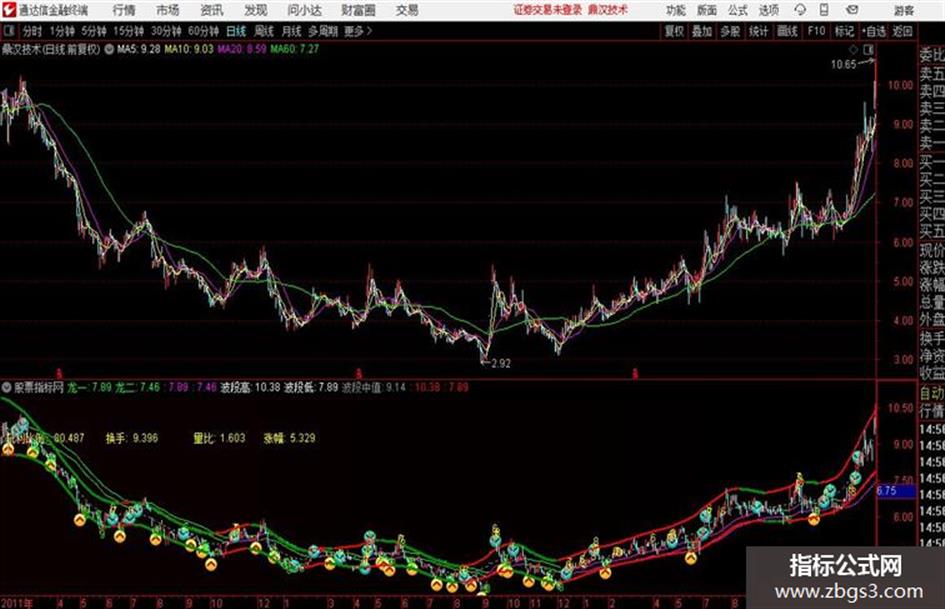945x609 pixels.
Task: Open the envelope message icon
Action: click(x=852, y=10)
